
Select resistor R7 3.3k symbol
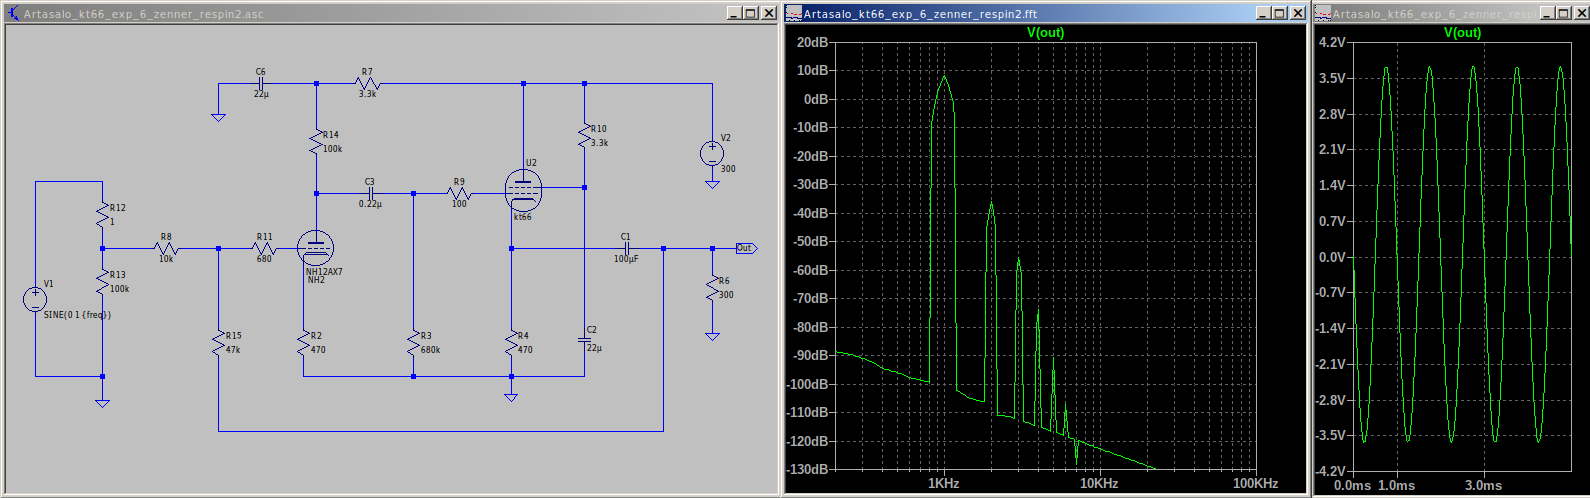point(367,84)
